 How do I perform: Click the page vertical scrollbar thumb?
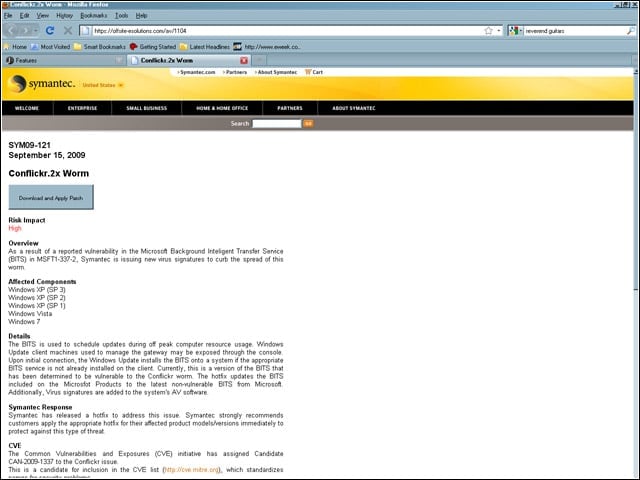636,182
